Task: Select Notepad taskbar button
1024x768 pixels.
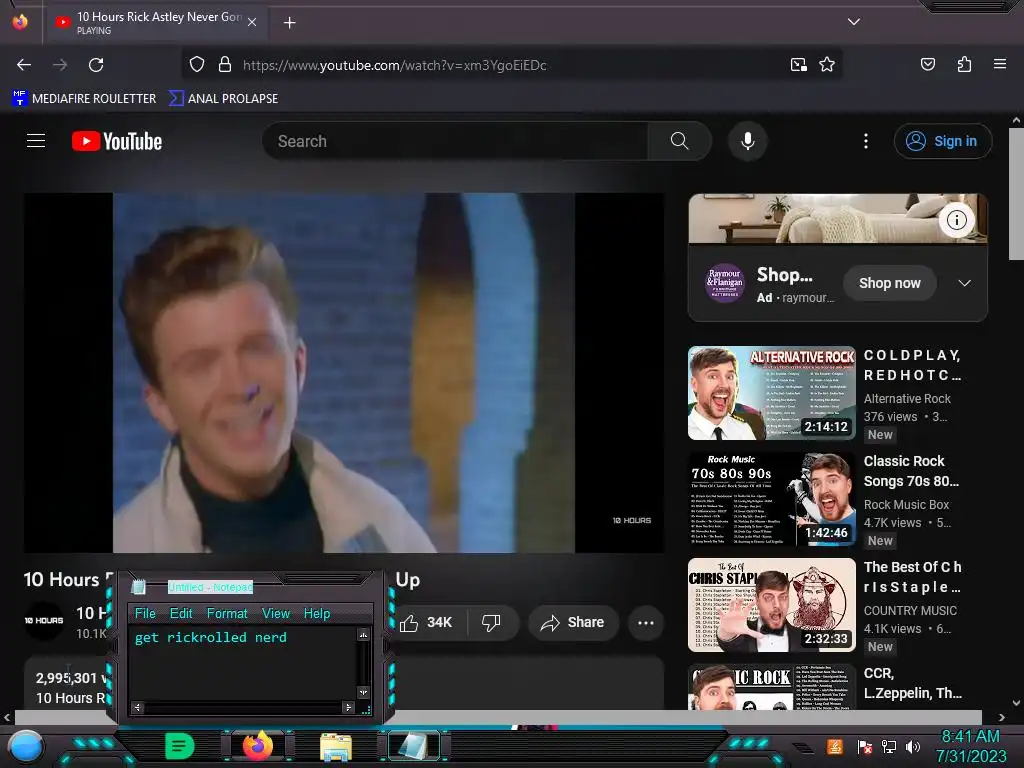Action: (x=414, y=746)
